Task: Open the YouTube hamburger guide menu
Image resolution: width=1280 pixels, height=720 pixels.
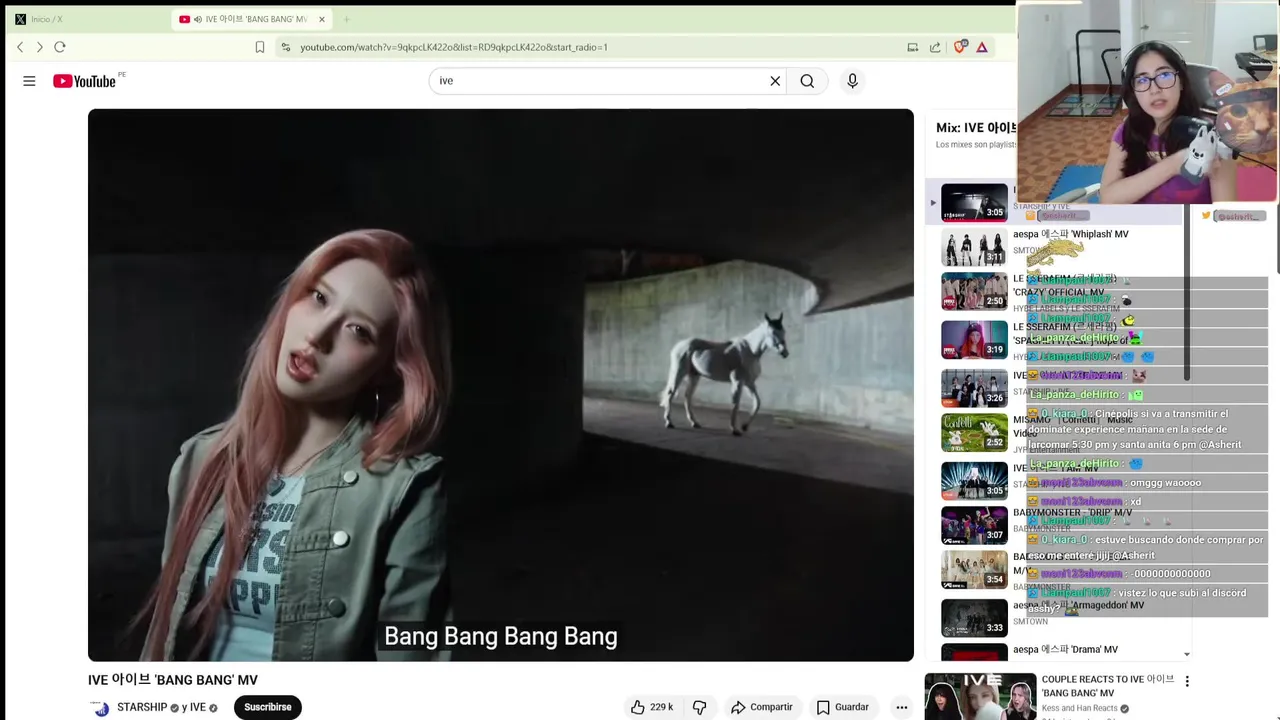Action: [29, 81]
